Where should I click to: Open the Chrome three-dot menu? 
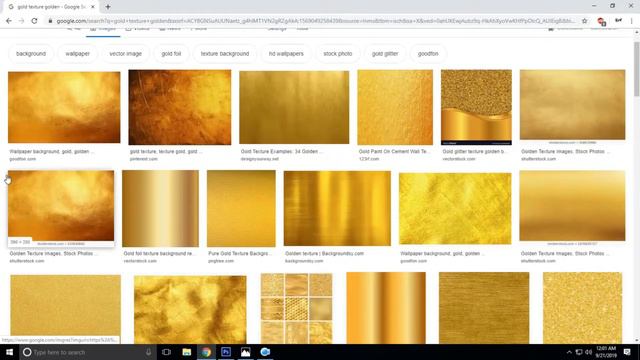click(631, 21)
